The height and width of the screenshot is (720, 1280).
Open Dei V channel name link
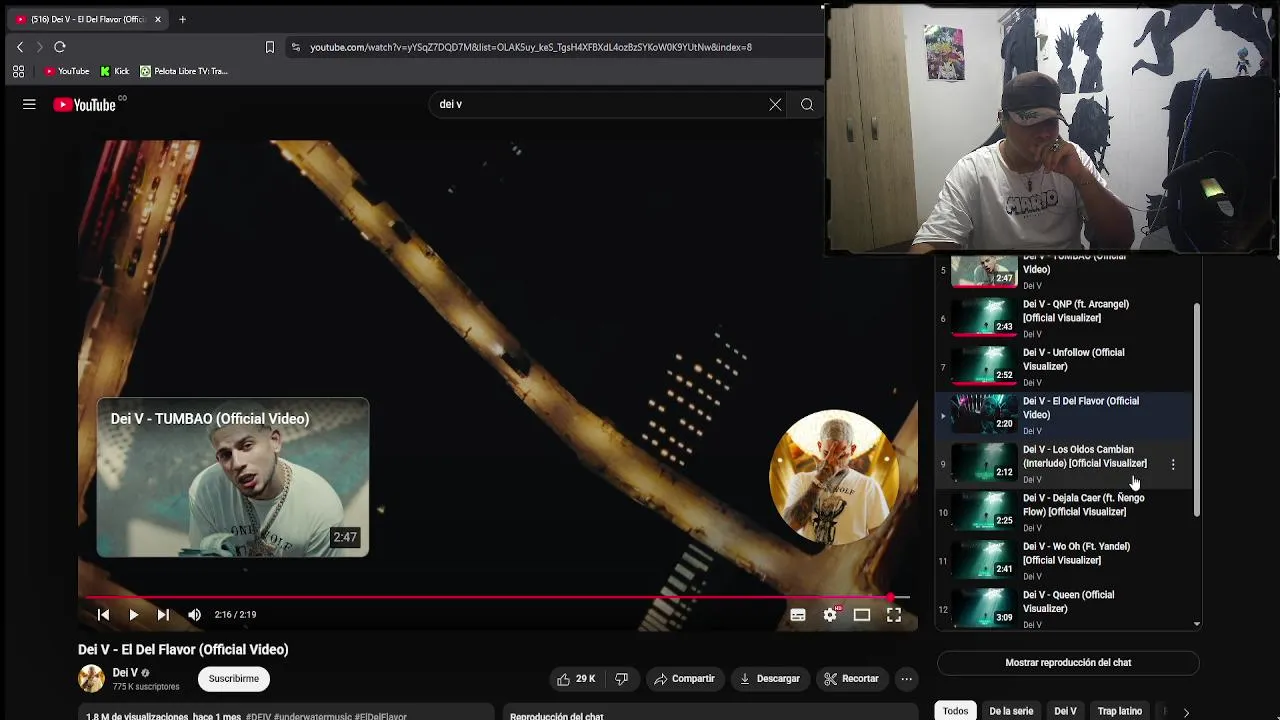125,673
